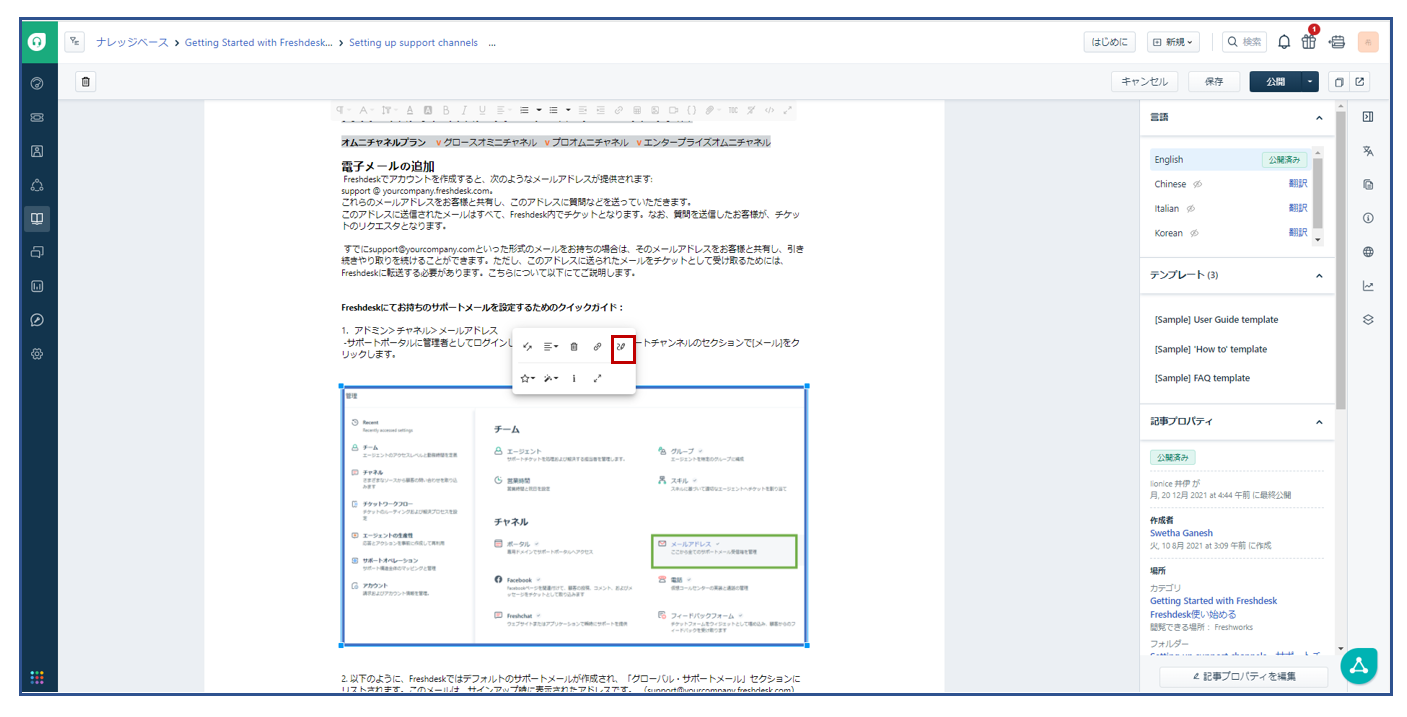
Task: Collapse the 言語 section
Action: tap(1319, 118)
